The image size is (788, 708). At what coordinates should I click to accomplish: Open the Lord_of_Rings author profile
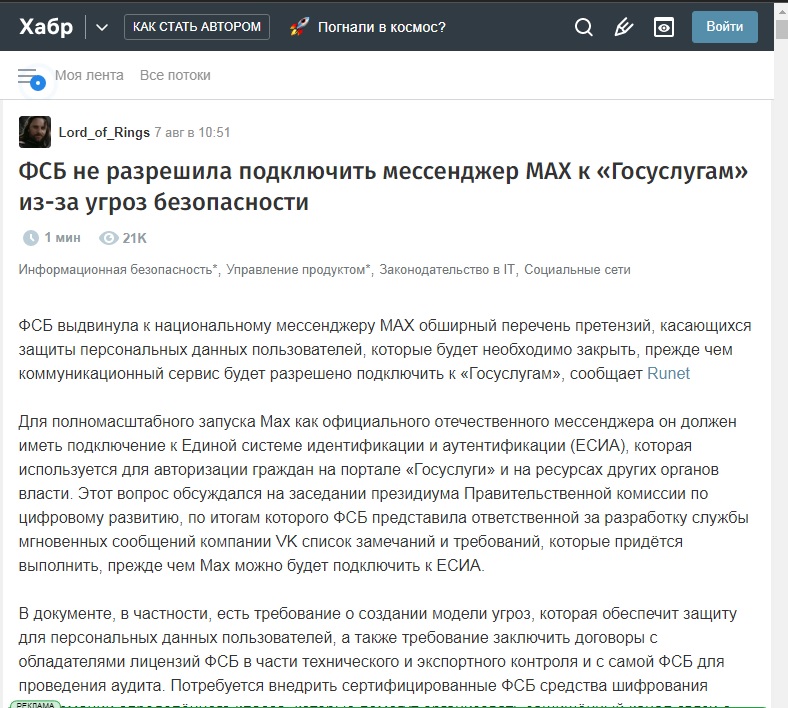104,132
